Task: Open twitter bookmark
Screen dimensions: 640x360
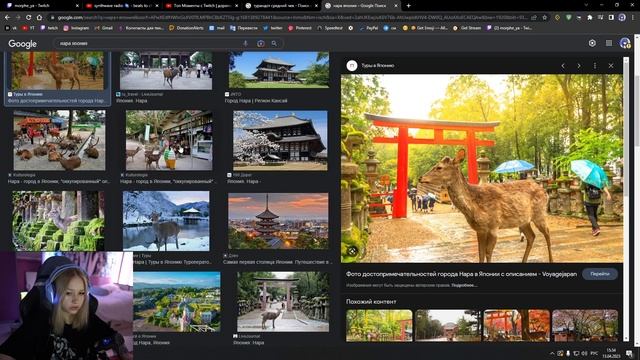Action: [273, 28]
